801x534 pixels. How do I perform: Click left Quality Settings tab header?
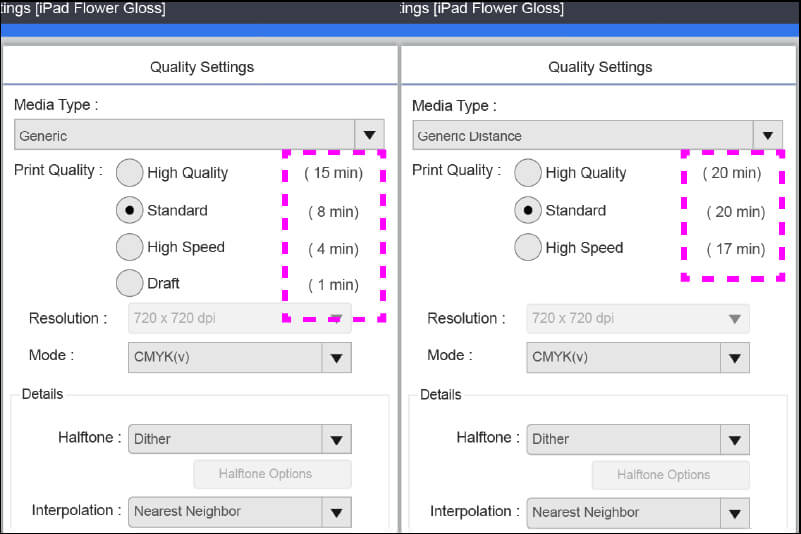[202, 67]
